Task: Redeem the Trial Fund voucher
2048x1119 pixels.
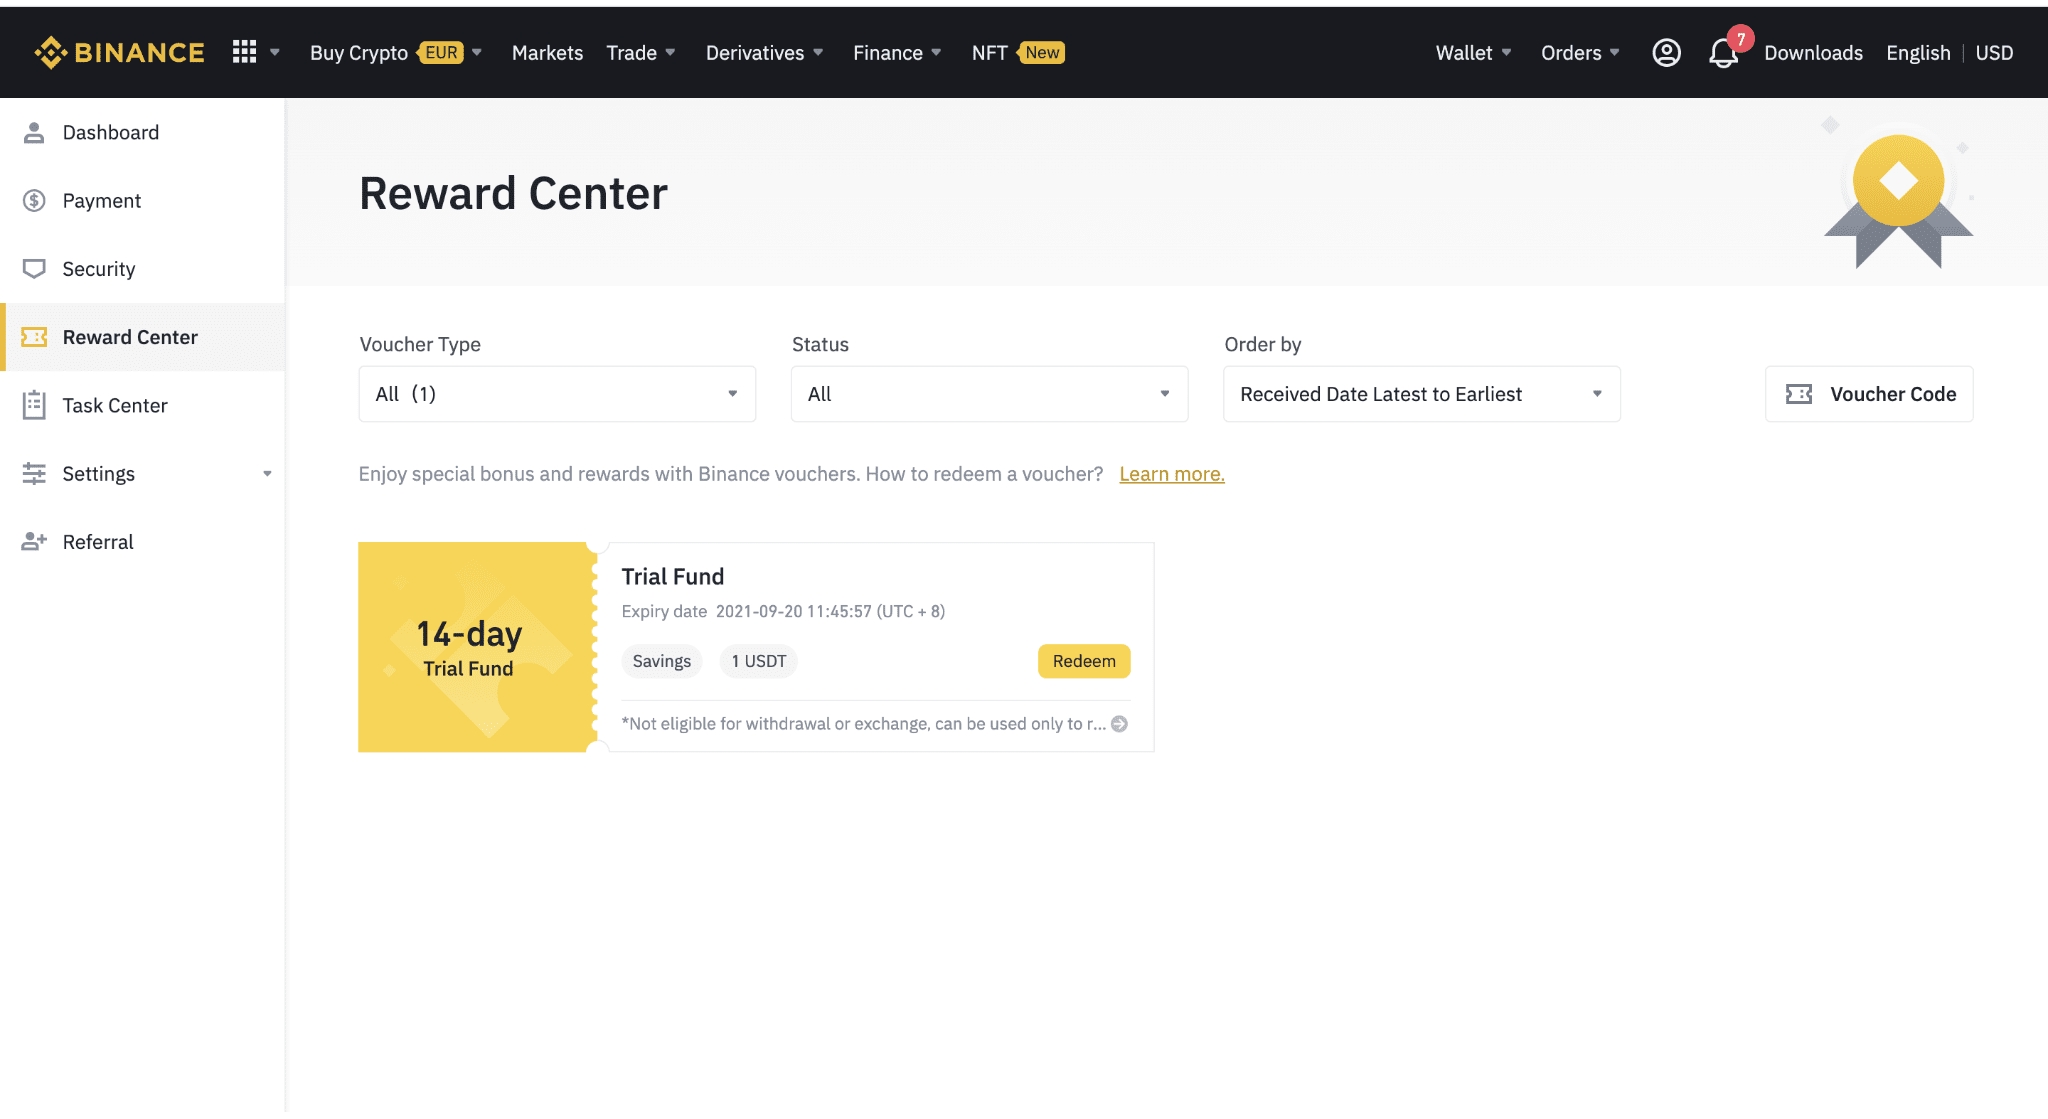Action: point(1084,661)
